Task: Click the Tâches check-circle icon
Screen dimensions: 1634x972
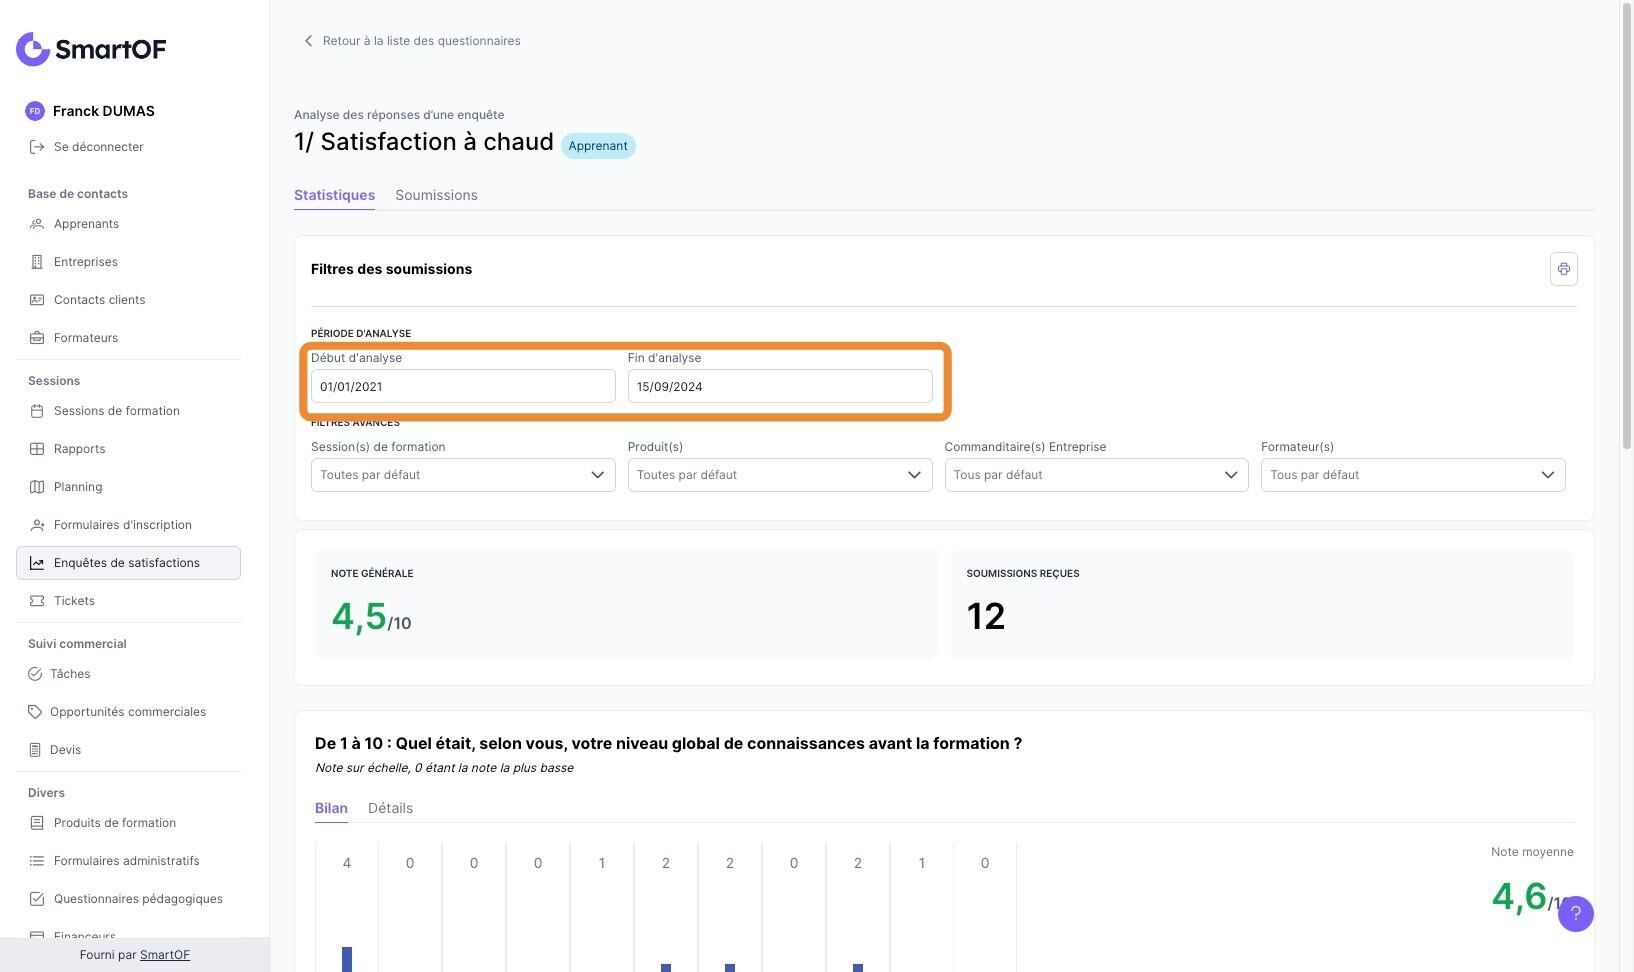Action: click(35, 674)
